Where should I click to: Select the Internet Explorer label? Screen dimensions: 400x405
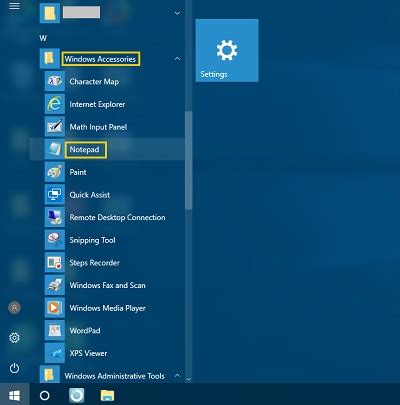[x=97, y=104]
